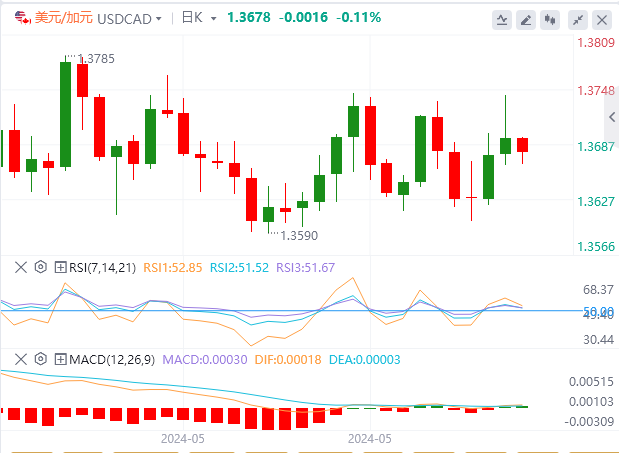The image size is (619, 453).
Task: Click the green candle at the 1.3590 low
Action: (268, 214)
